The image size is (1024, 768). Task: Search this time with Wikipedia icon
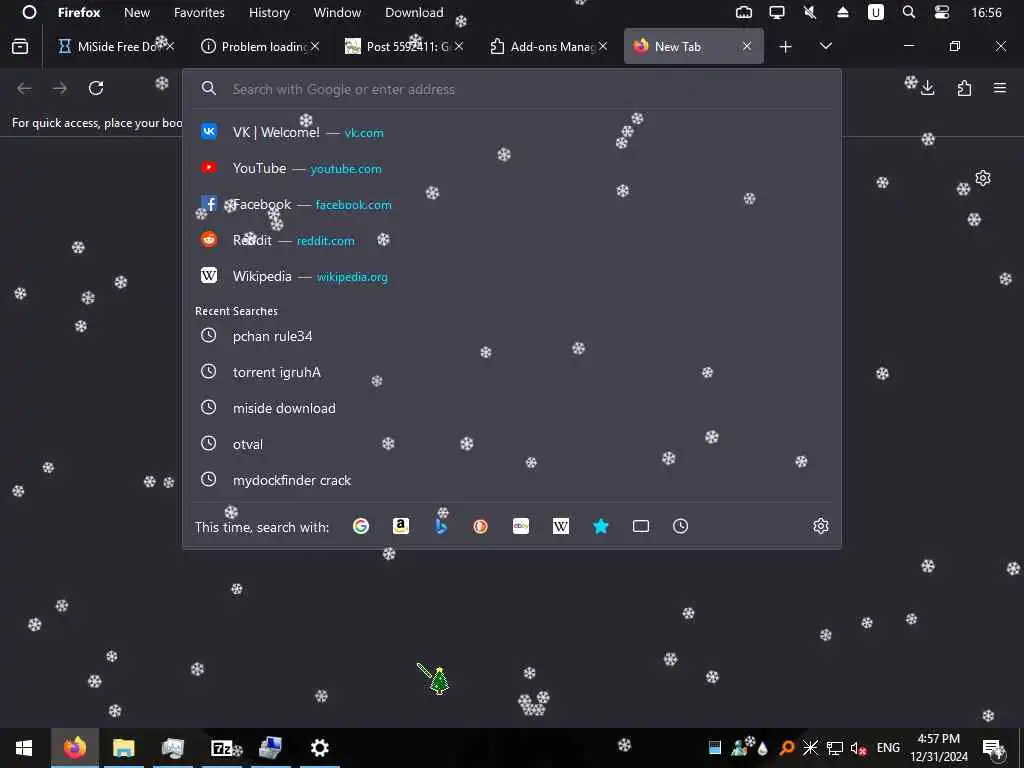[561, 526]
